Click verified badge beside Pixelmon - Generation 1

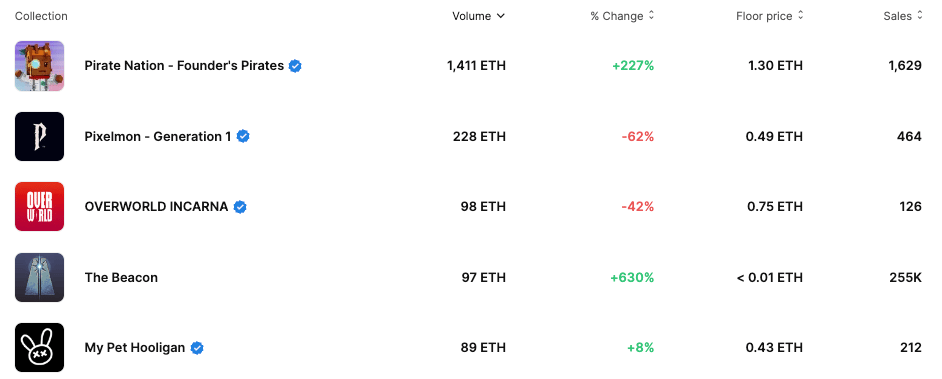tap(243, 136)
